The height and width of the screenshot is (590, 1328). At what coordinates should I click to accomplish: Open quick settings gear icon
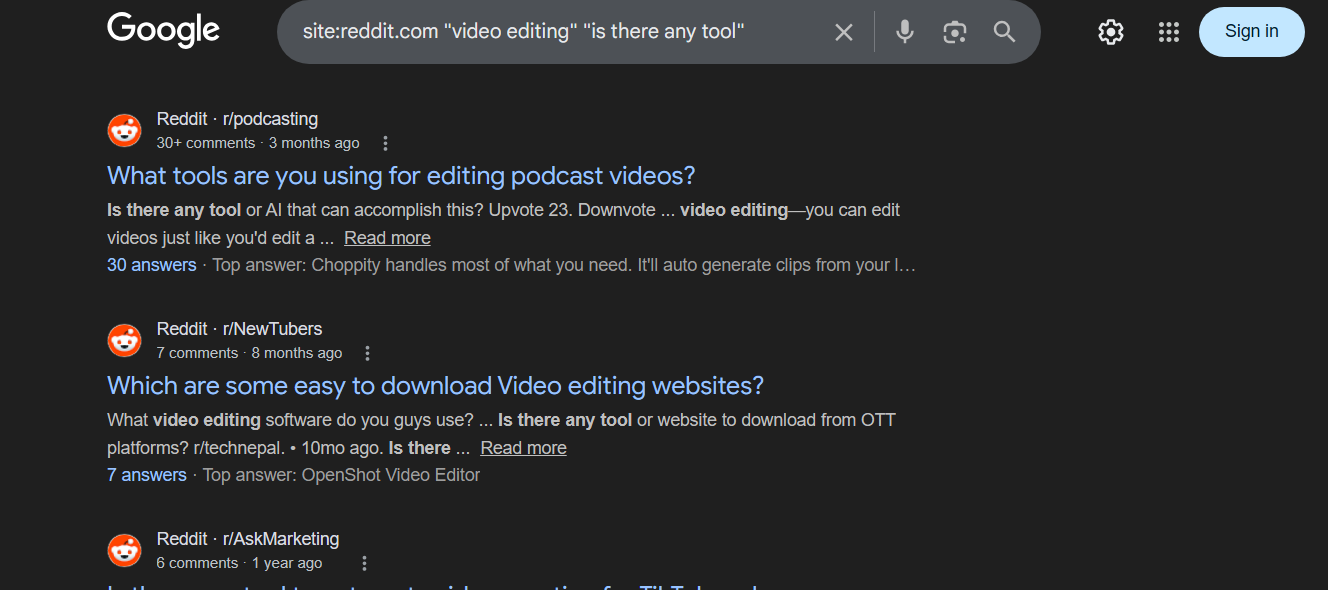pyautogui.click(x=1111, y=32)
